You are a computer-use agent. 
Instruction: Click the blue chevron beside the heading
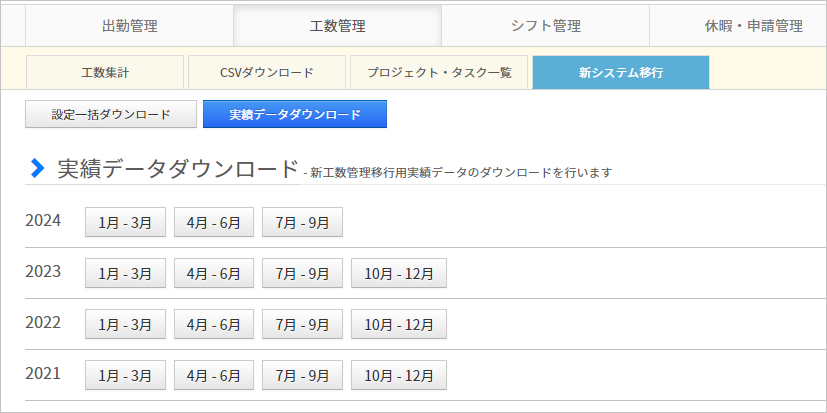(x=37, y=168)
